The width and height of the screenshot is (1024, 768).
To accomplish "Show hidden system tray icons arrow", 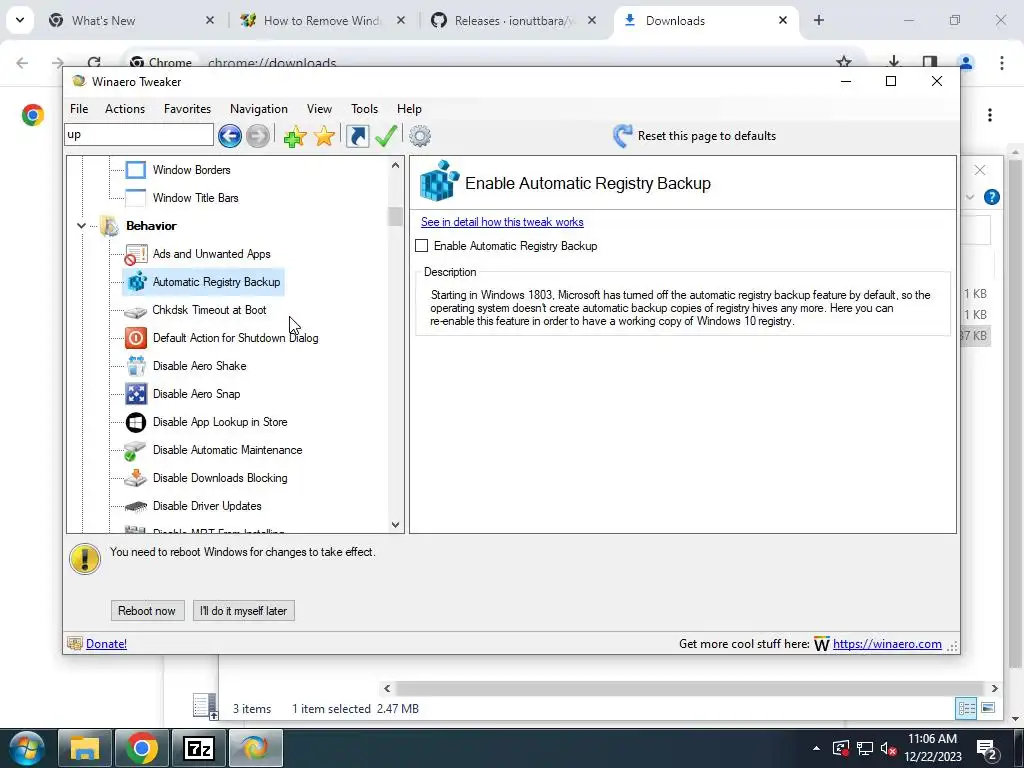I will click(x=816, y=748).
